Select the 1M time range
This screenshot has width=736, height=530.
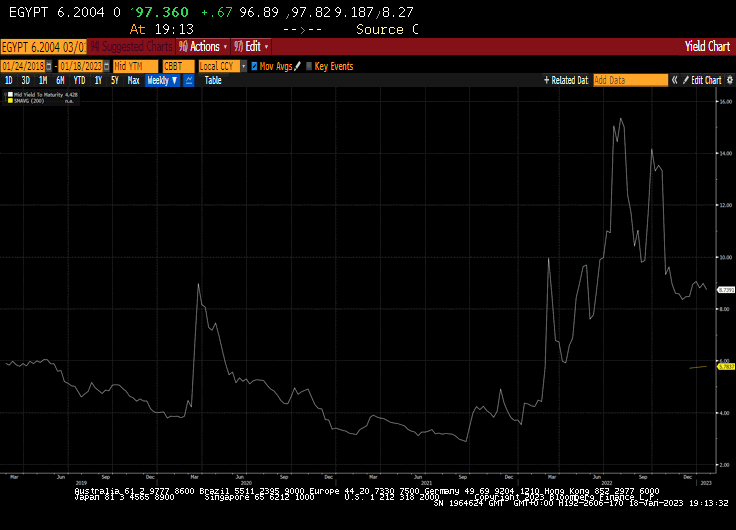pos(43,80)
